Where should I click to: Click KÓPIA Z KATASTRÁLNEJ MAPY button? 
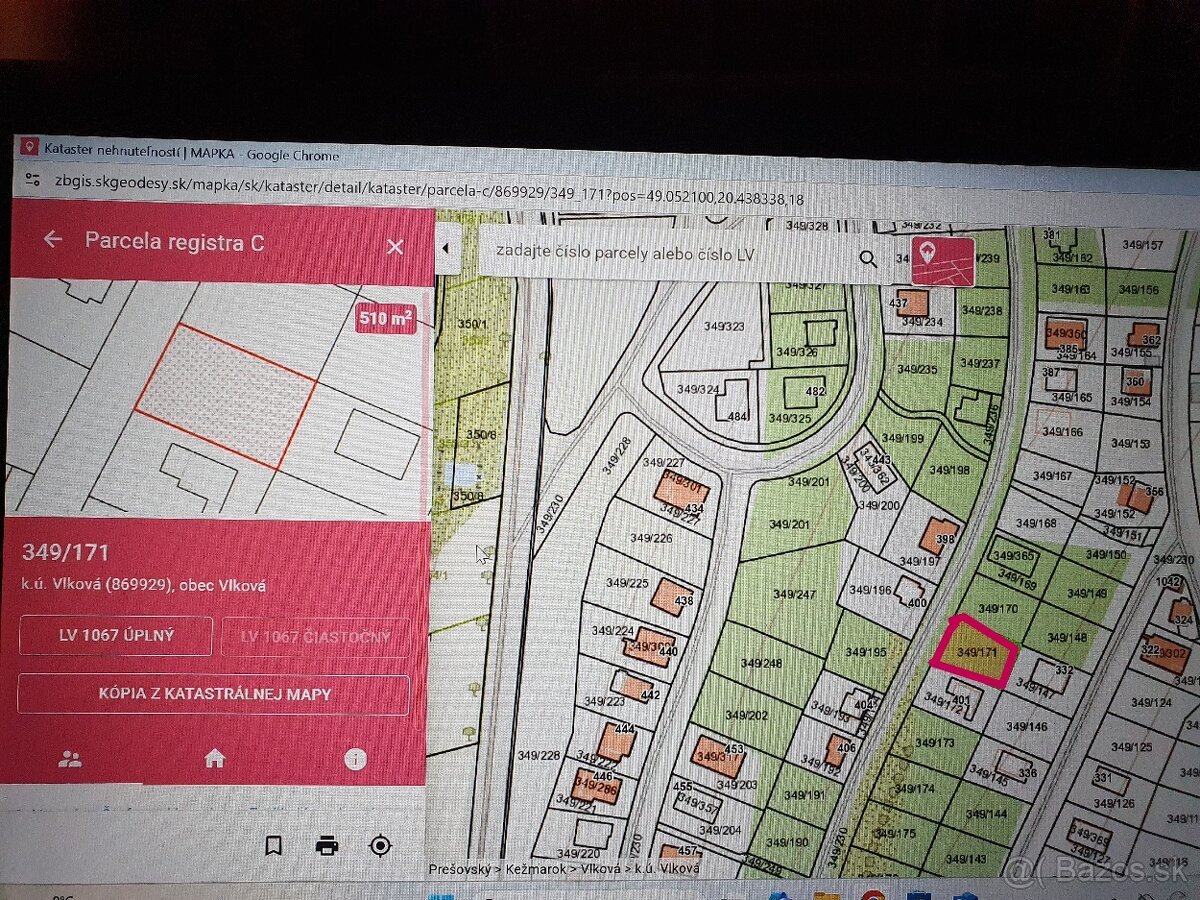pos(213,694)
